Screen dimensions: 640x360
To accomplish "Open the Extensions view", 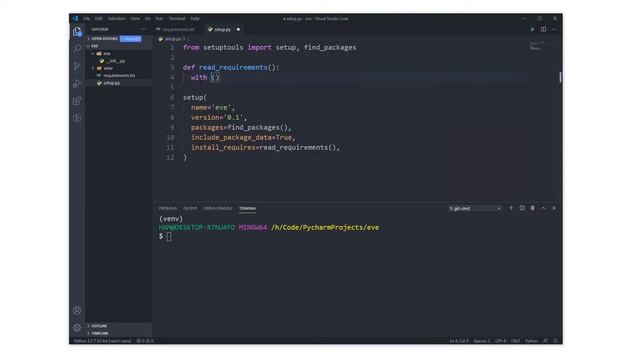I will coord(77,101).
